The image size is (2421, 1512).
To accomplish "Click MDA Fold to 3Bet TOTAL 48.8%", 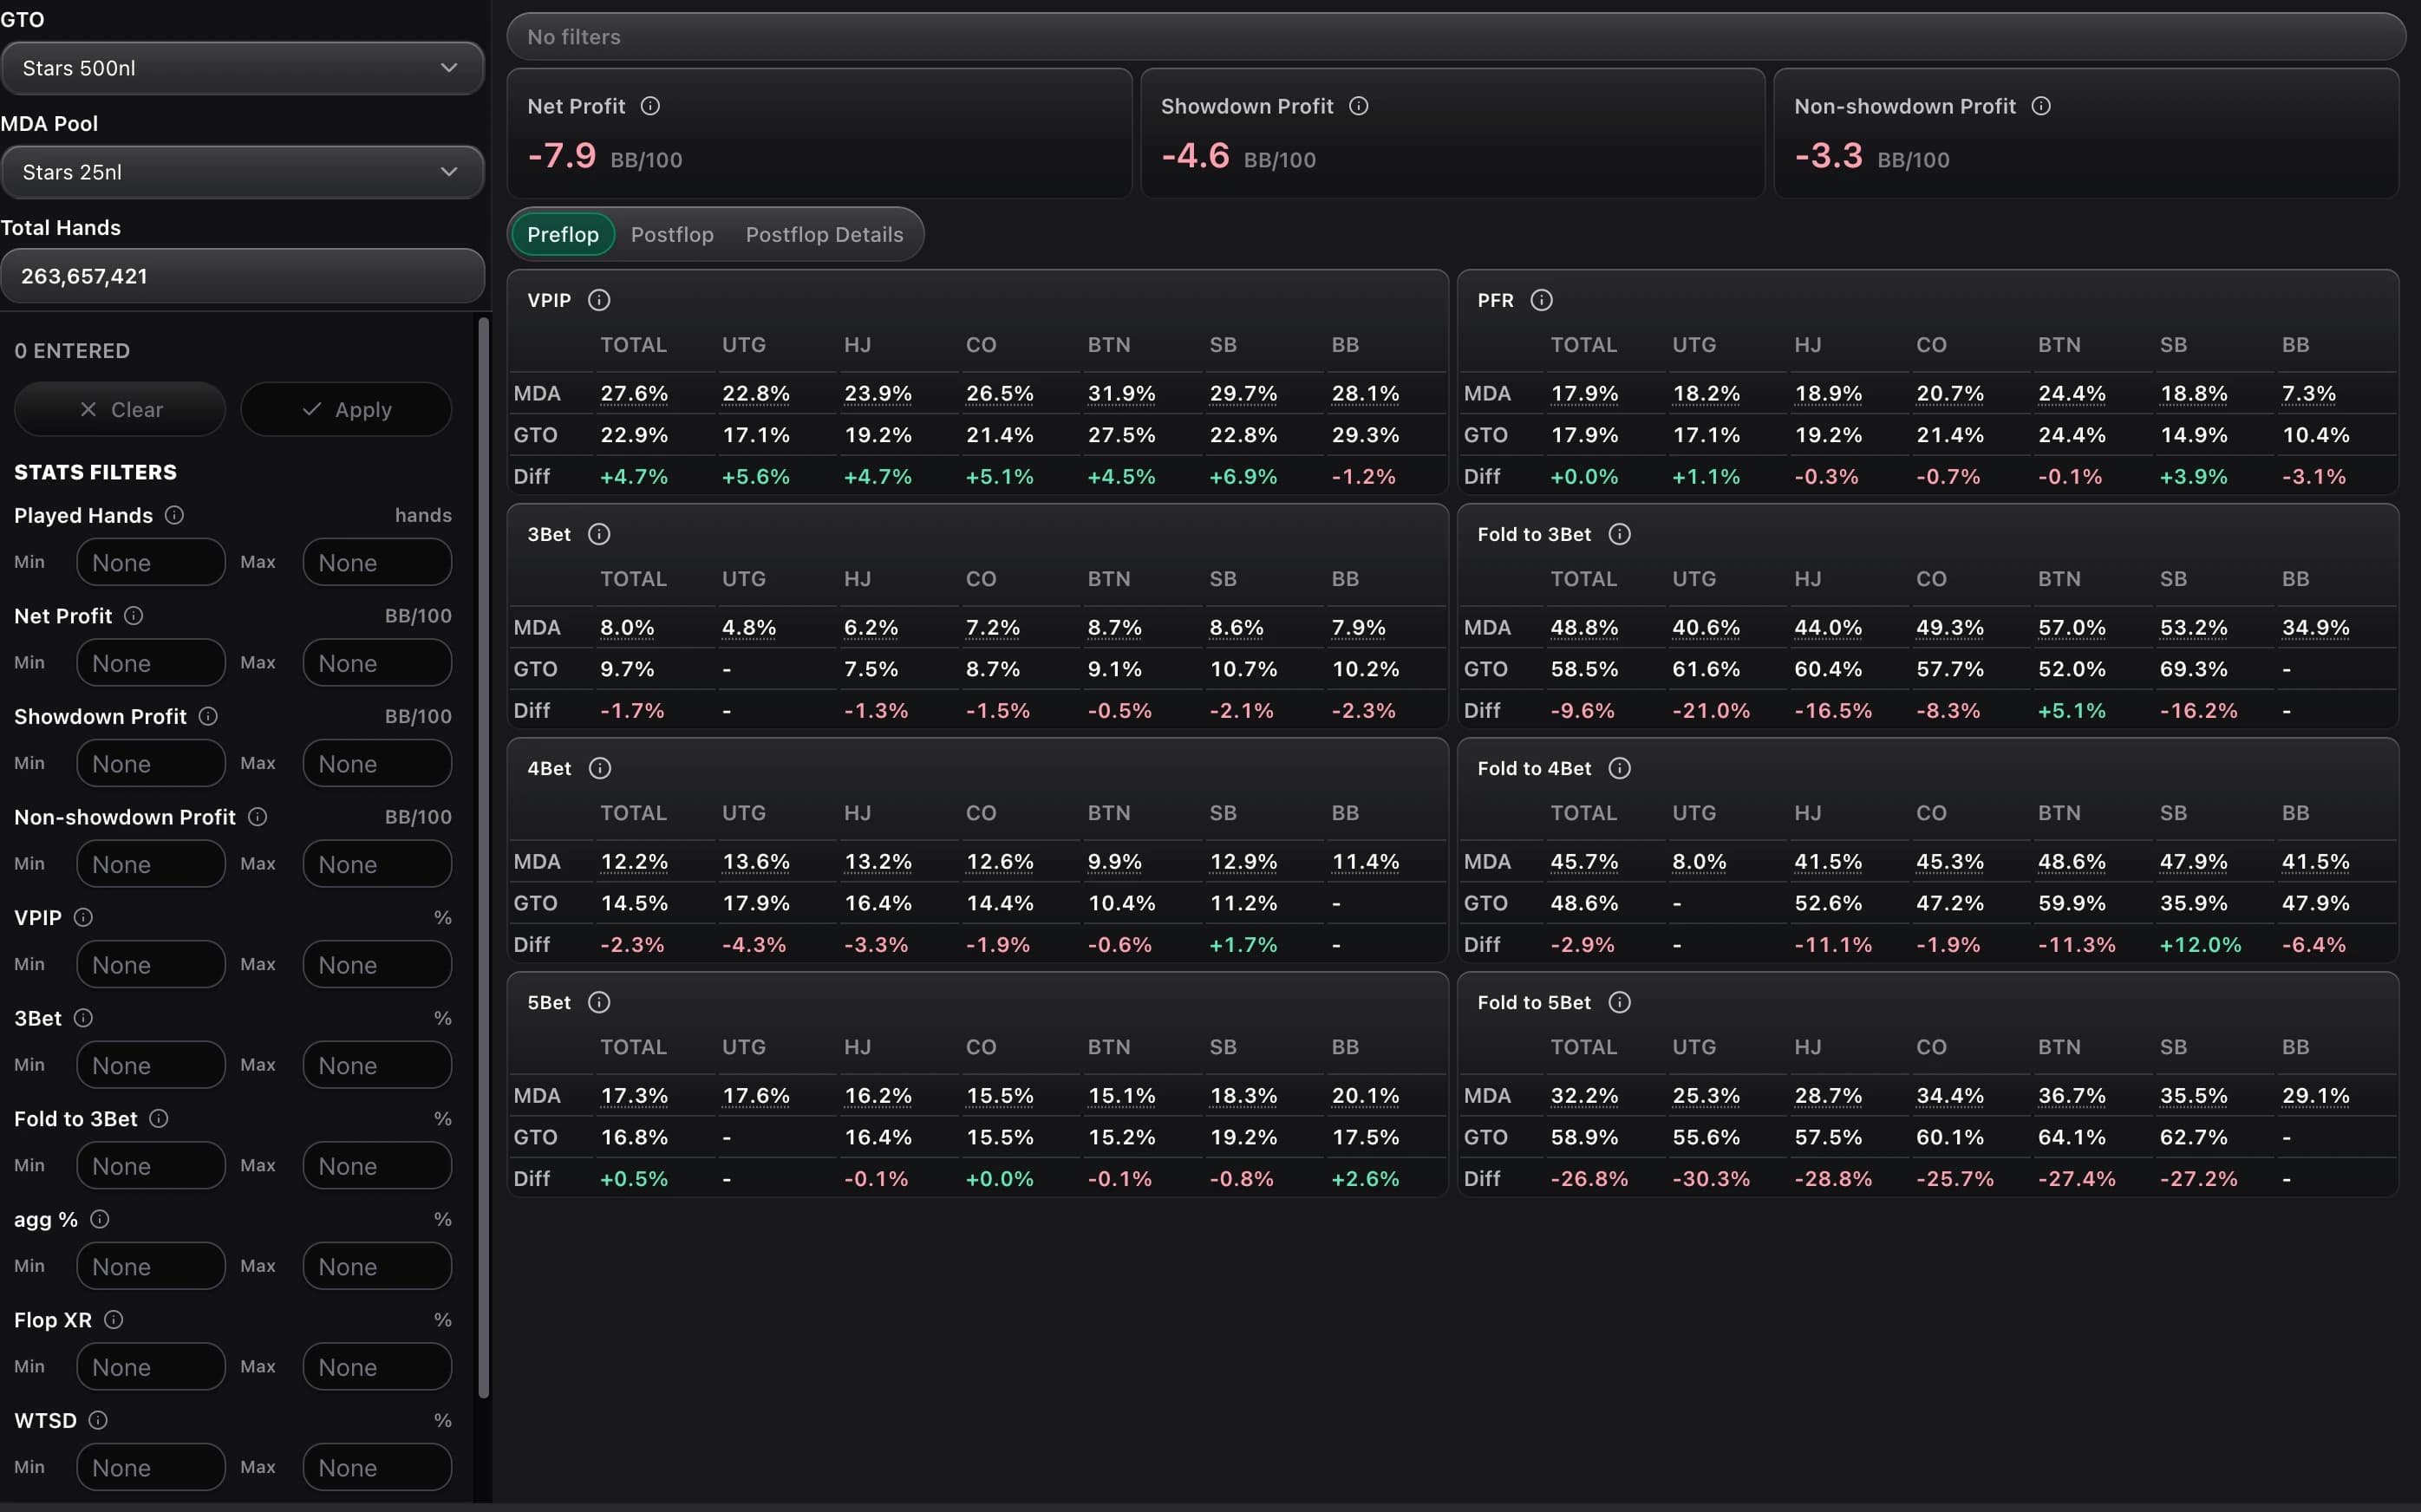I will 1584,628.
